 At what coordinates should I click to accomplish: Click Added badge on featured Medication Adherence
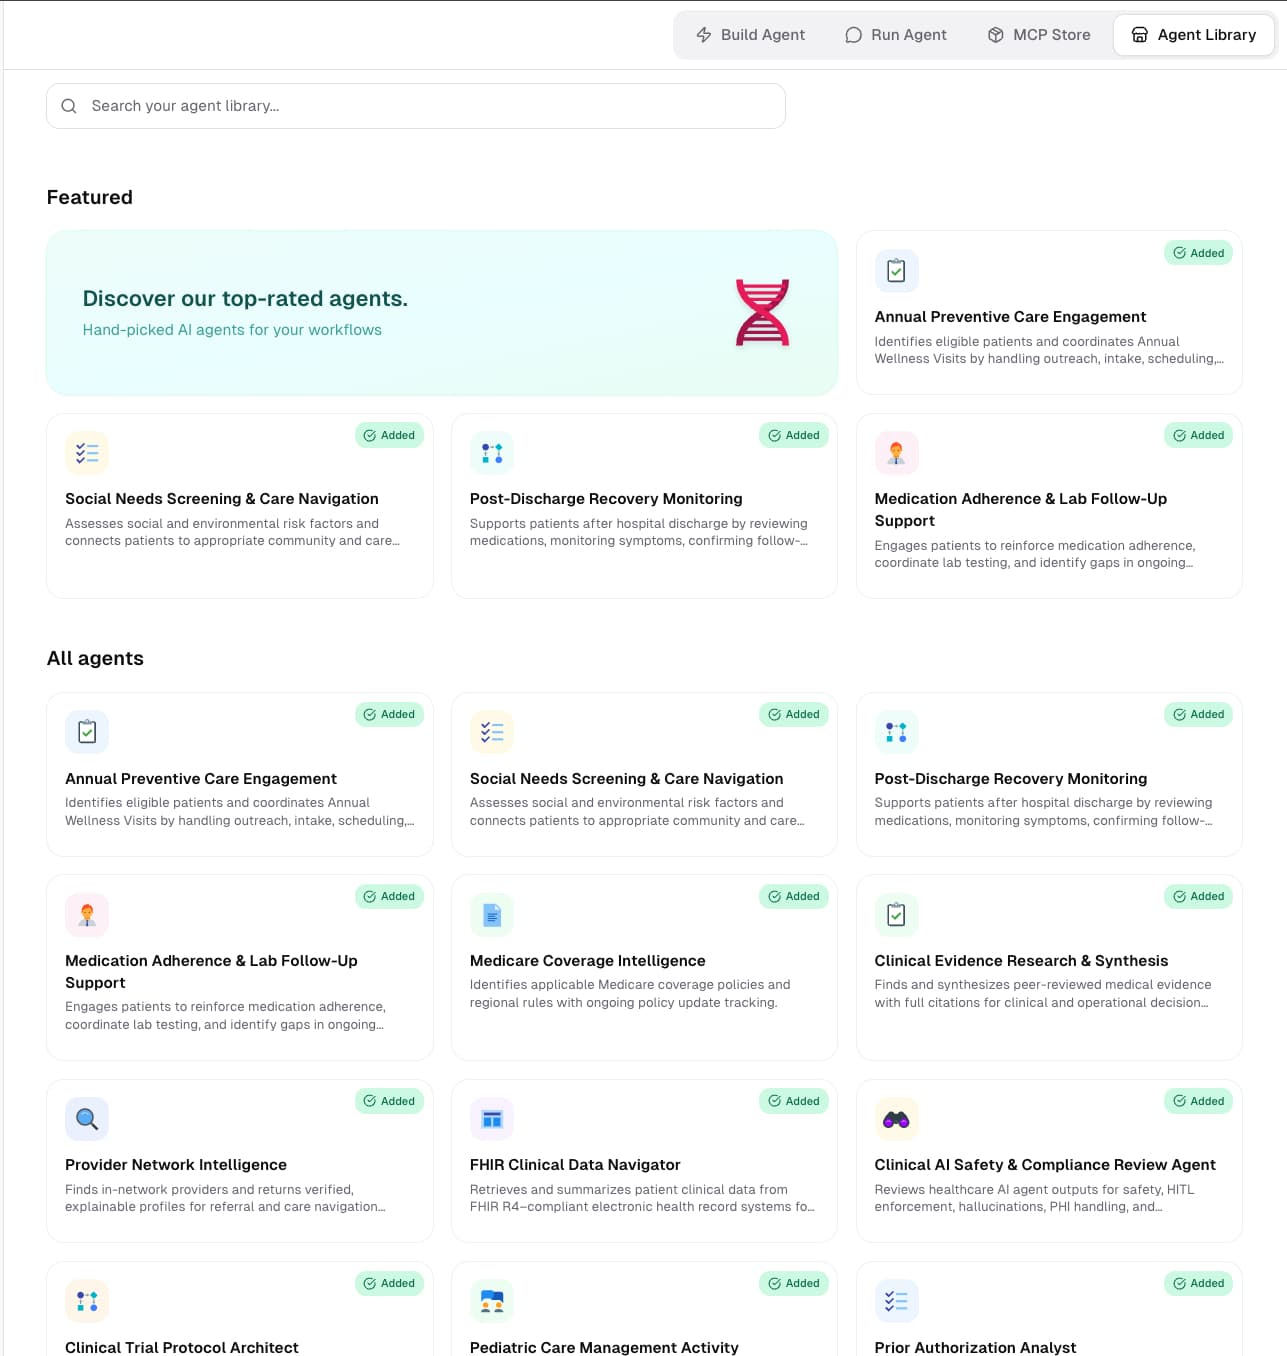click(x=1198, y=435)
